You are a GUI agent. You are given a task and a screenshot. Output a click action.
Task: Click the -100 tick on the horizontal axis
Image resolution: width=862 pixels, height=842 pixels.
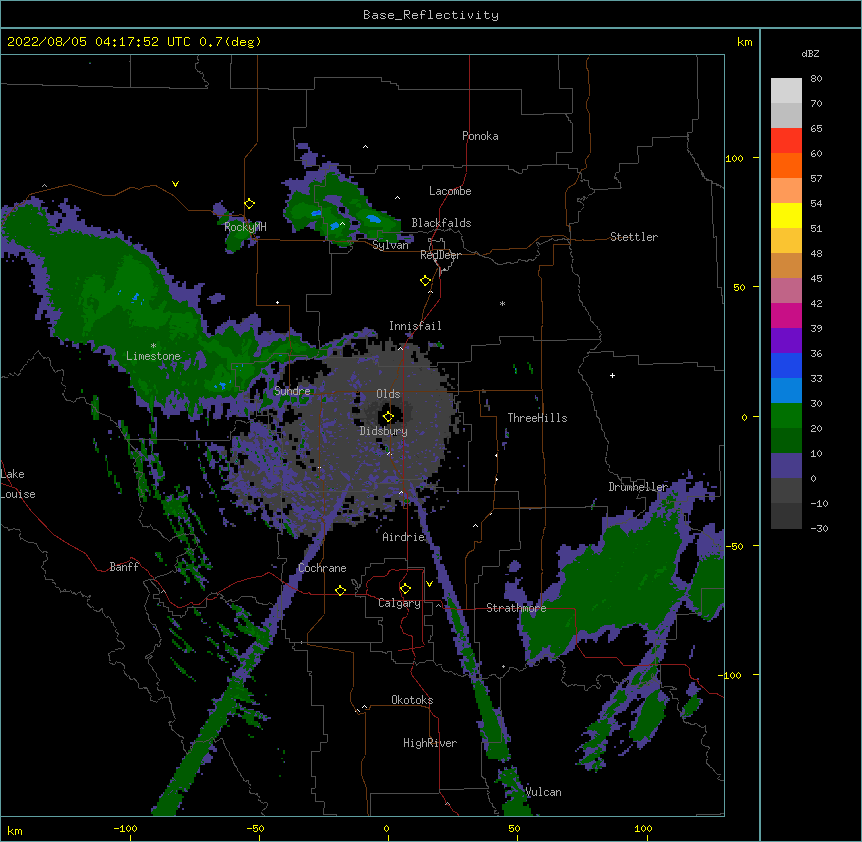pyautogui.click(x=126, y=828)
